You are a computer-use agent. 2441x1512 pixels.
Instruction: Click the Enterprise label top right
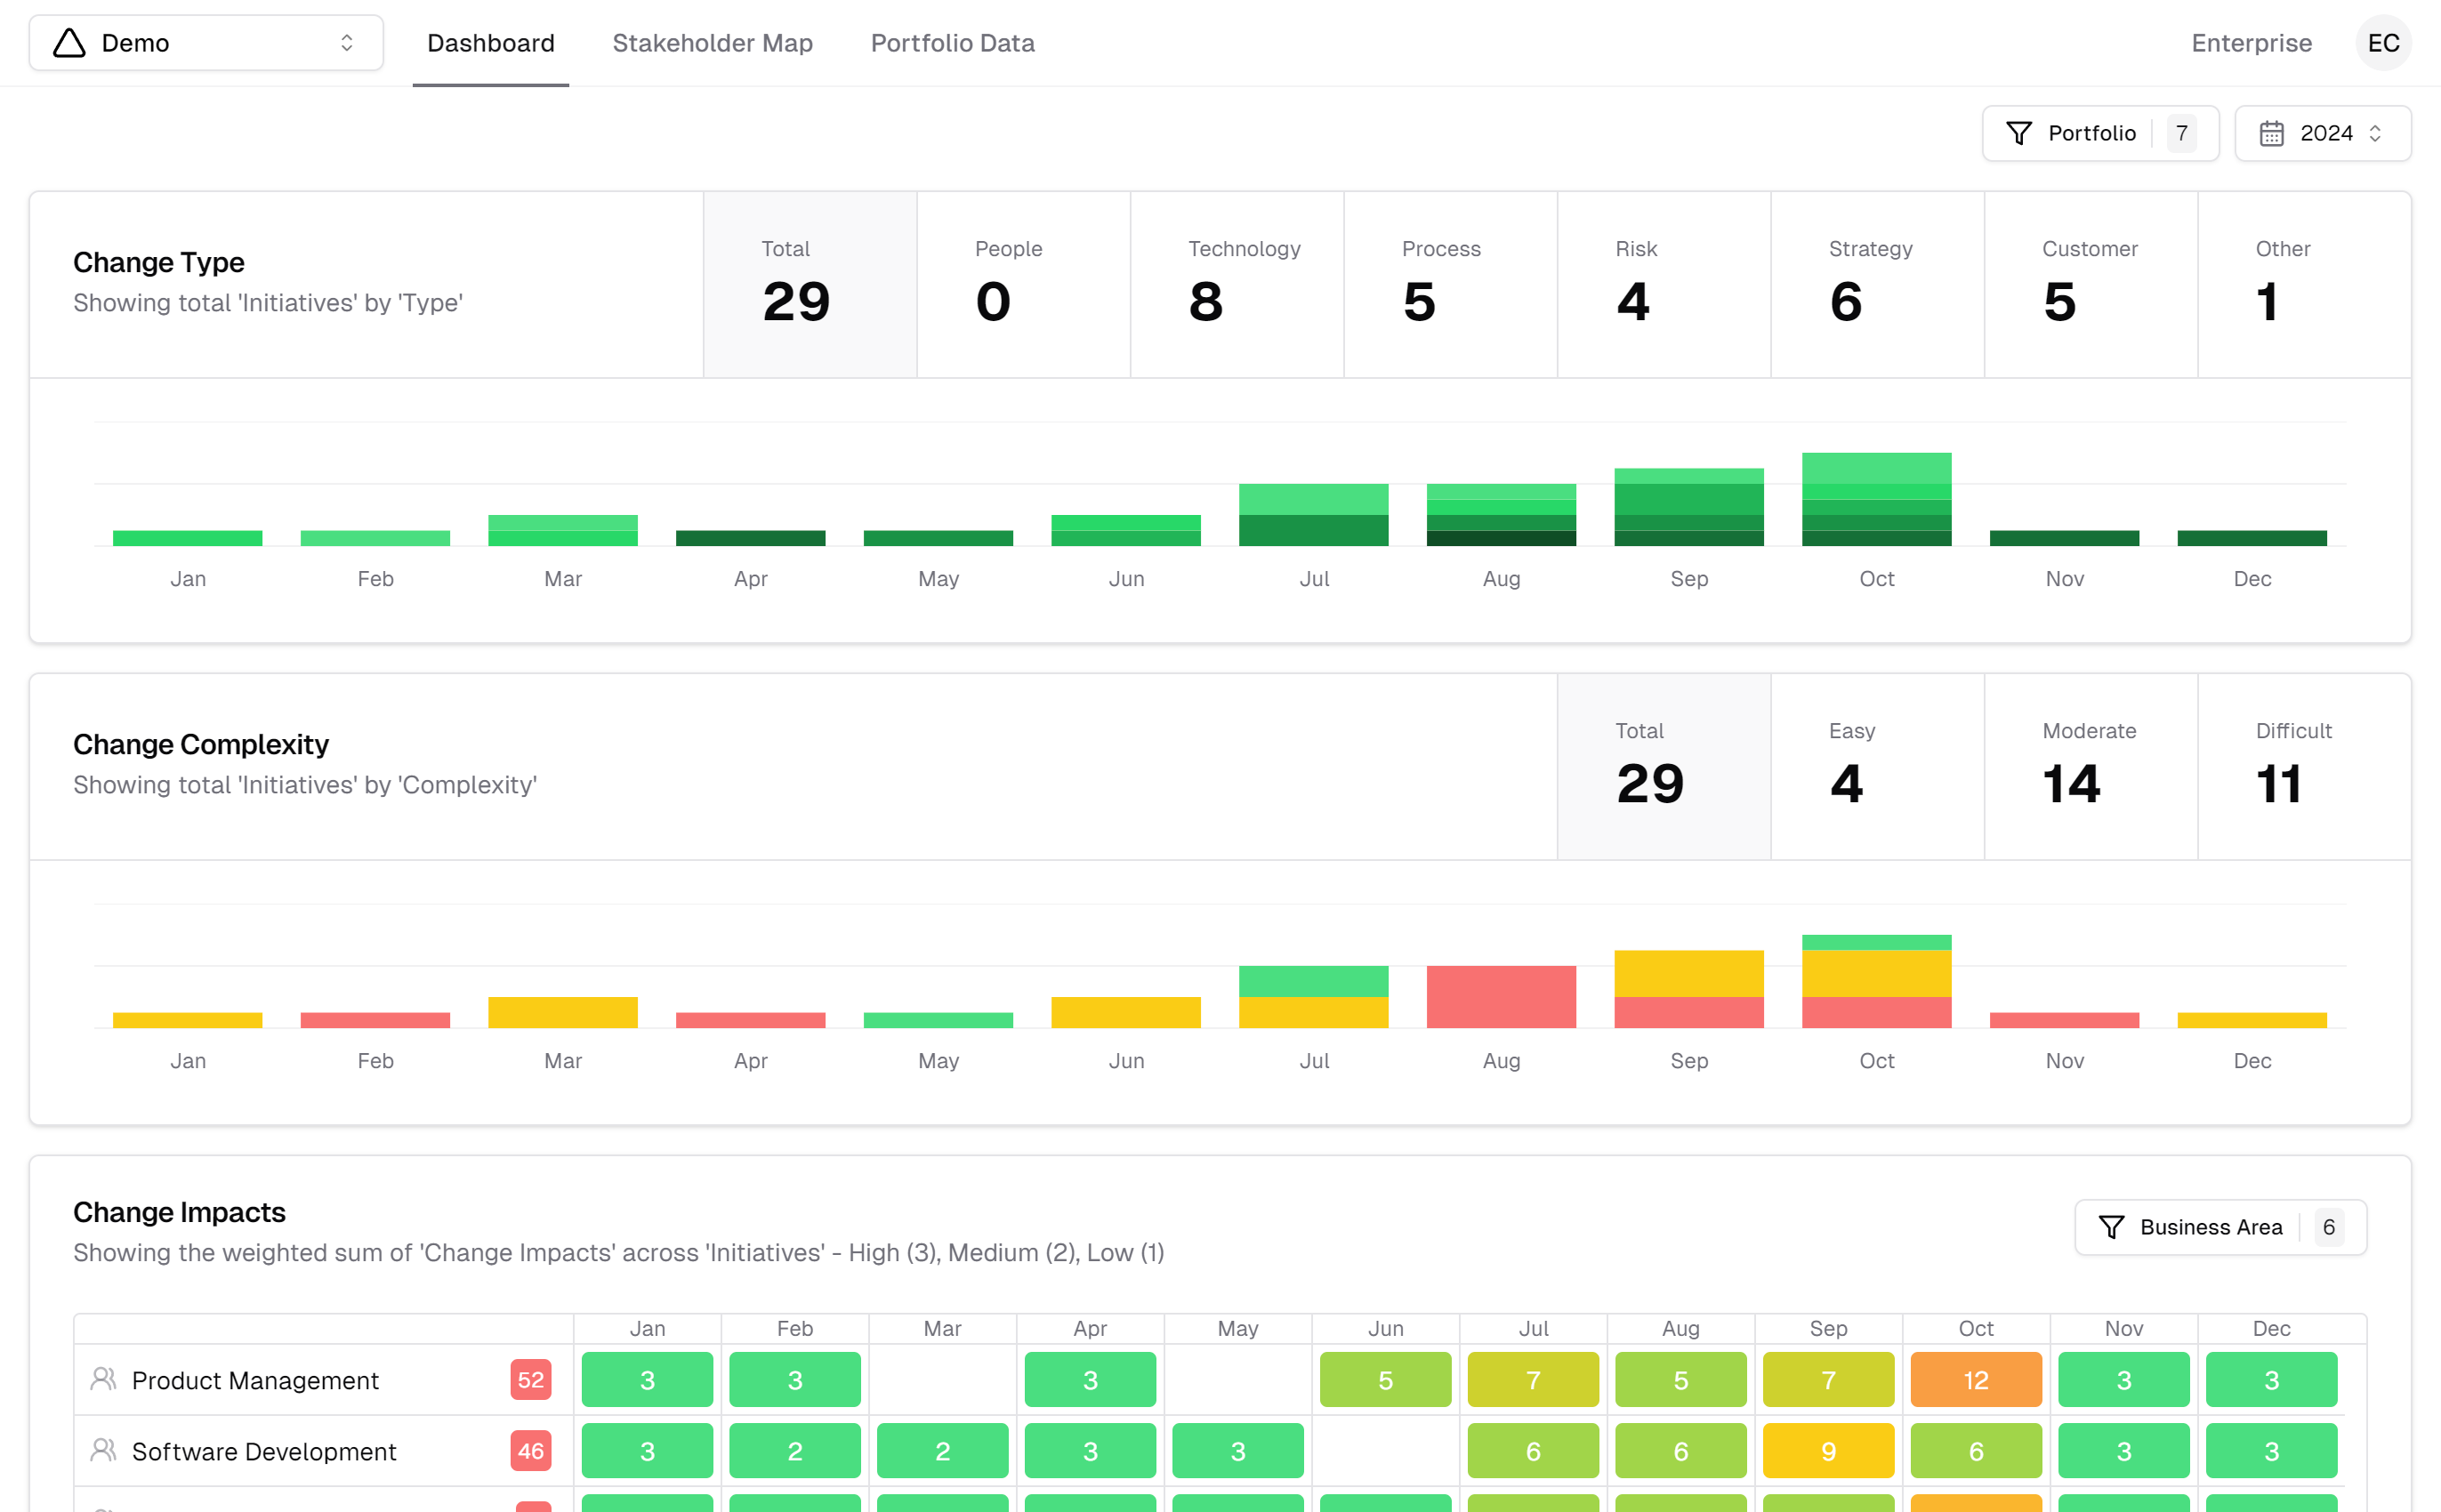[2251, 42]
